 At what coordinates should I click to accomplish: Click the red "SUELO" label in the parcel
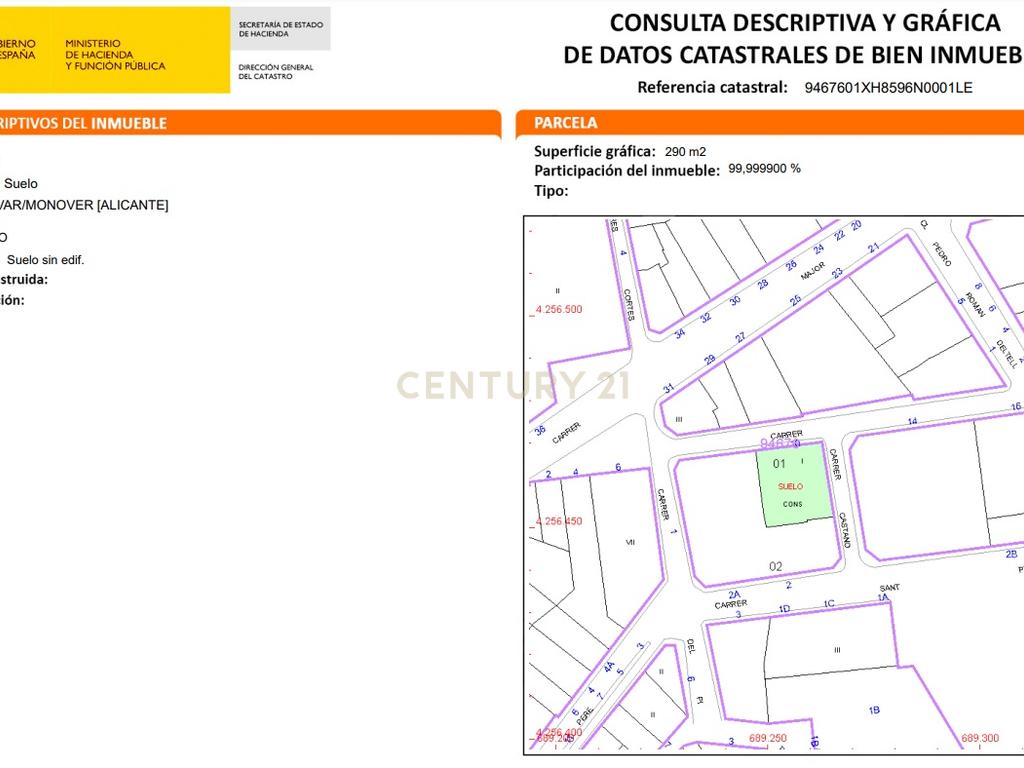790,487
